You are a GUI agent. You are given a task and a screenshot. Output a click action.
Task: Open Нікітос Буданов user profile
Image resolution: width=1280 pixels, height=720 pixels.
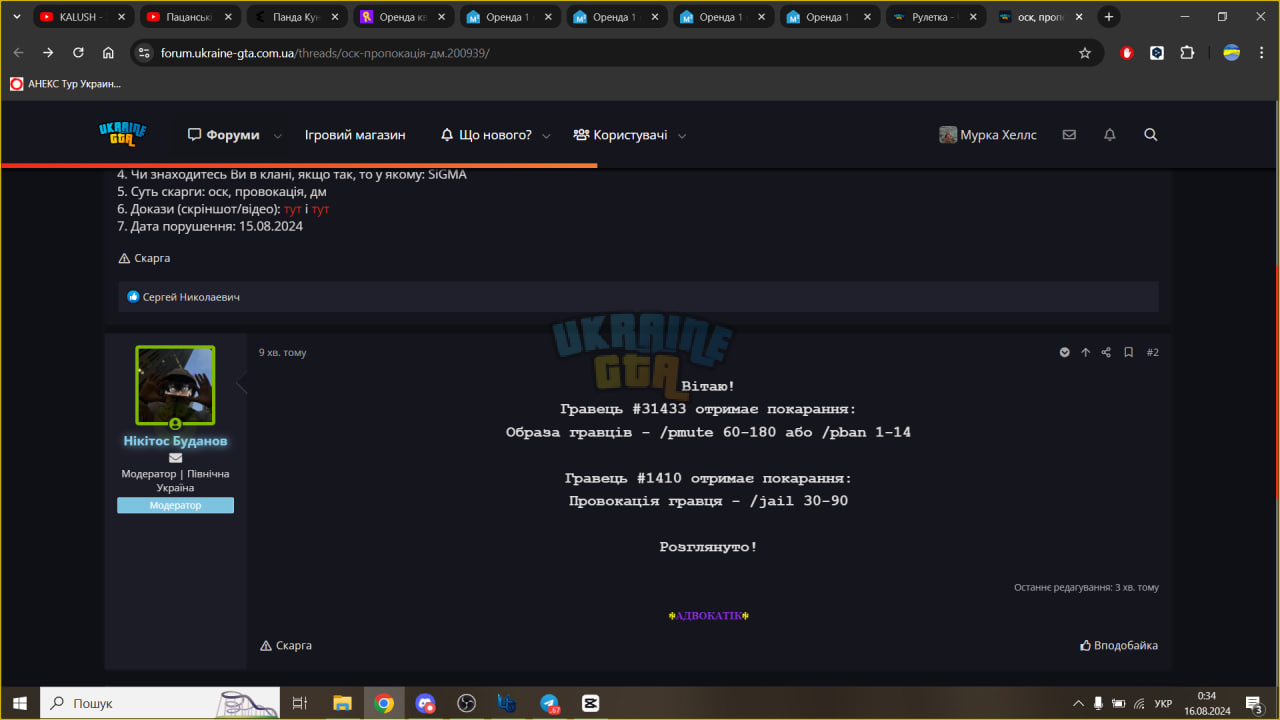click(175, 441)
